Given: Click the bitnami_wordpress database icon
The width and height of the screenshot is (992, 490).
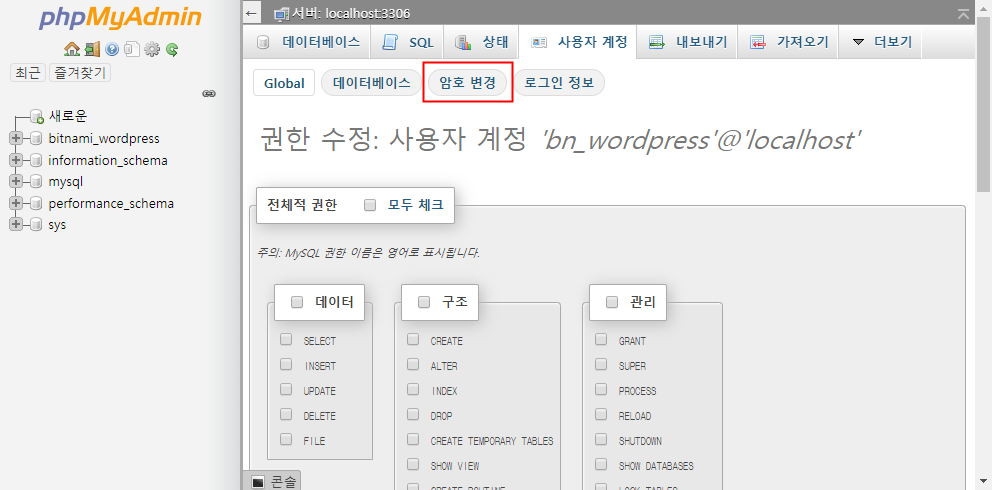Looking at the screenshot, I should [x=36, y=138].
